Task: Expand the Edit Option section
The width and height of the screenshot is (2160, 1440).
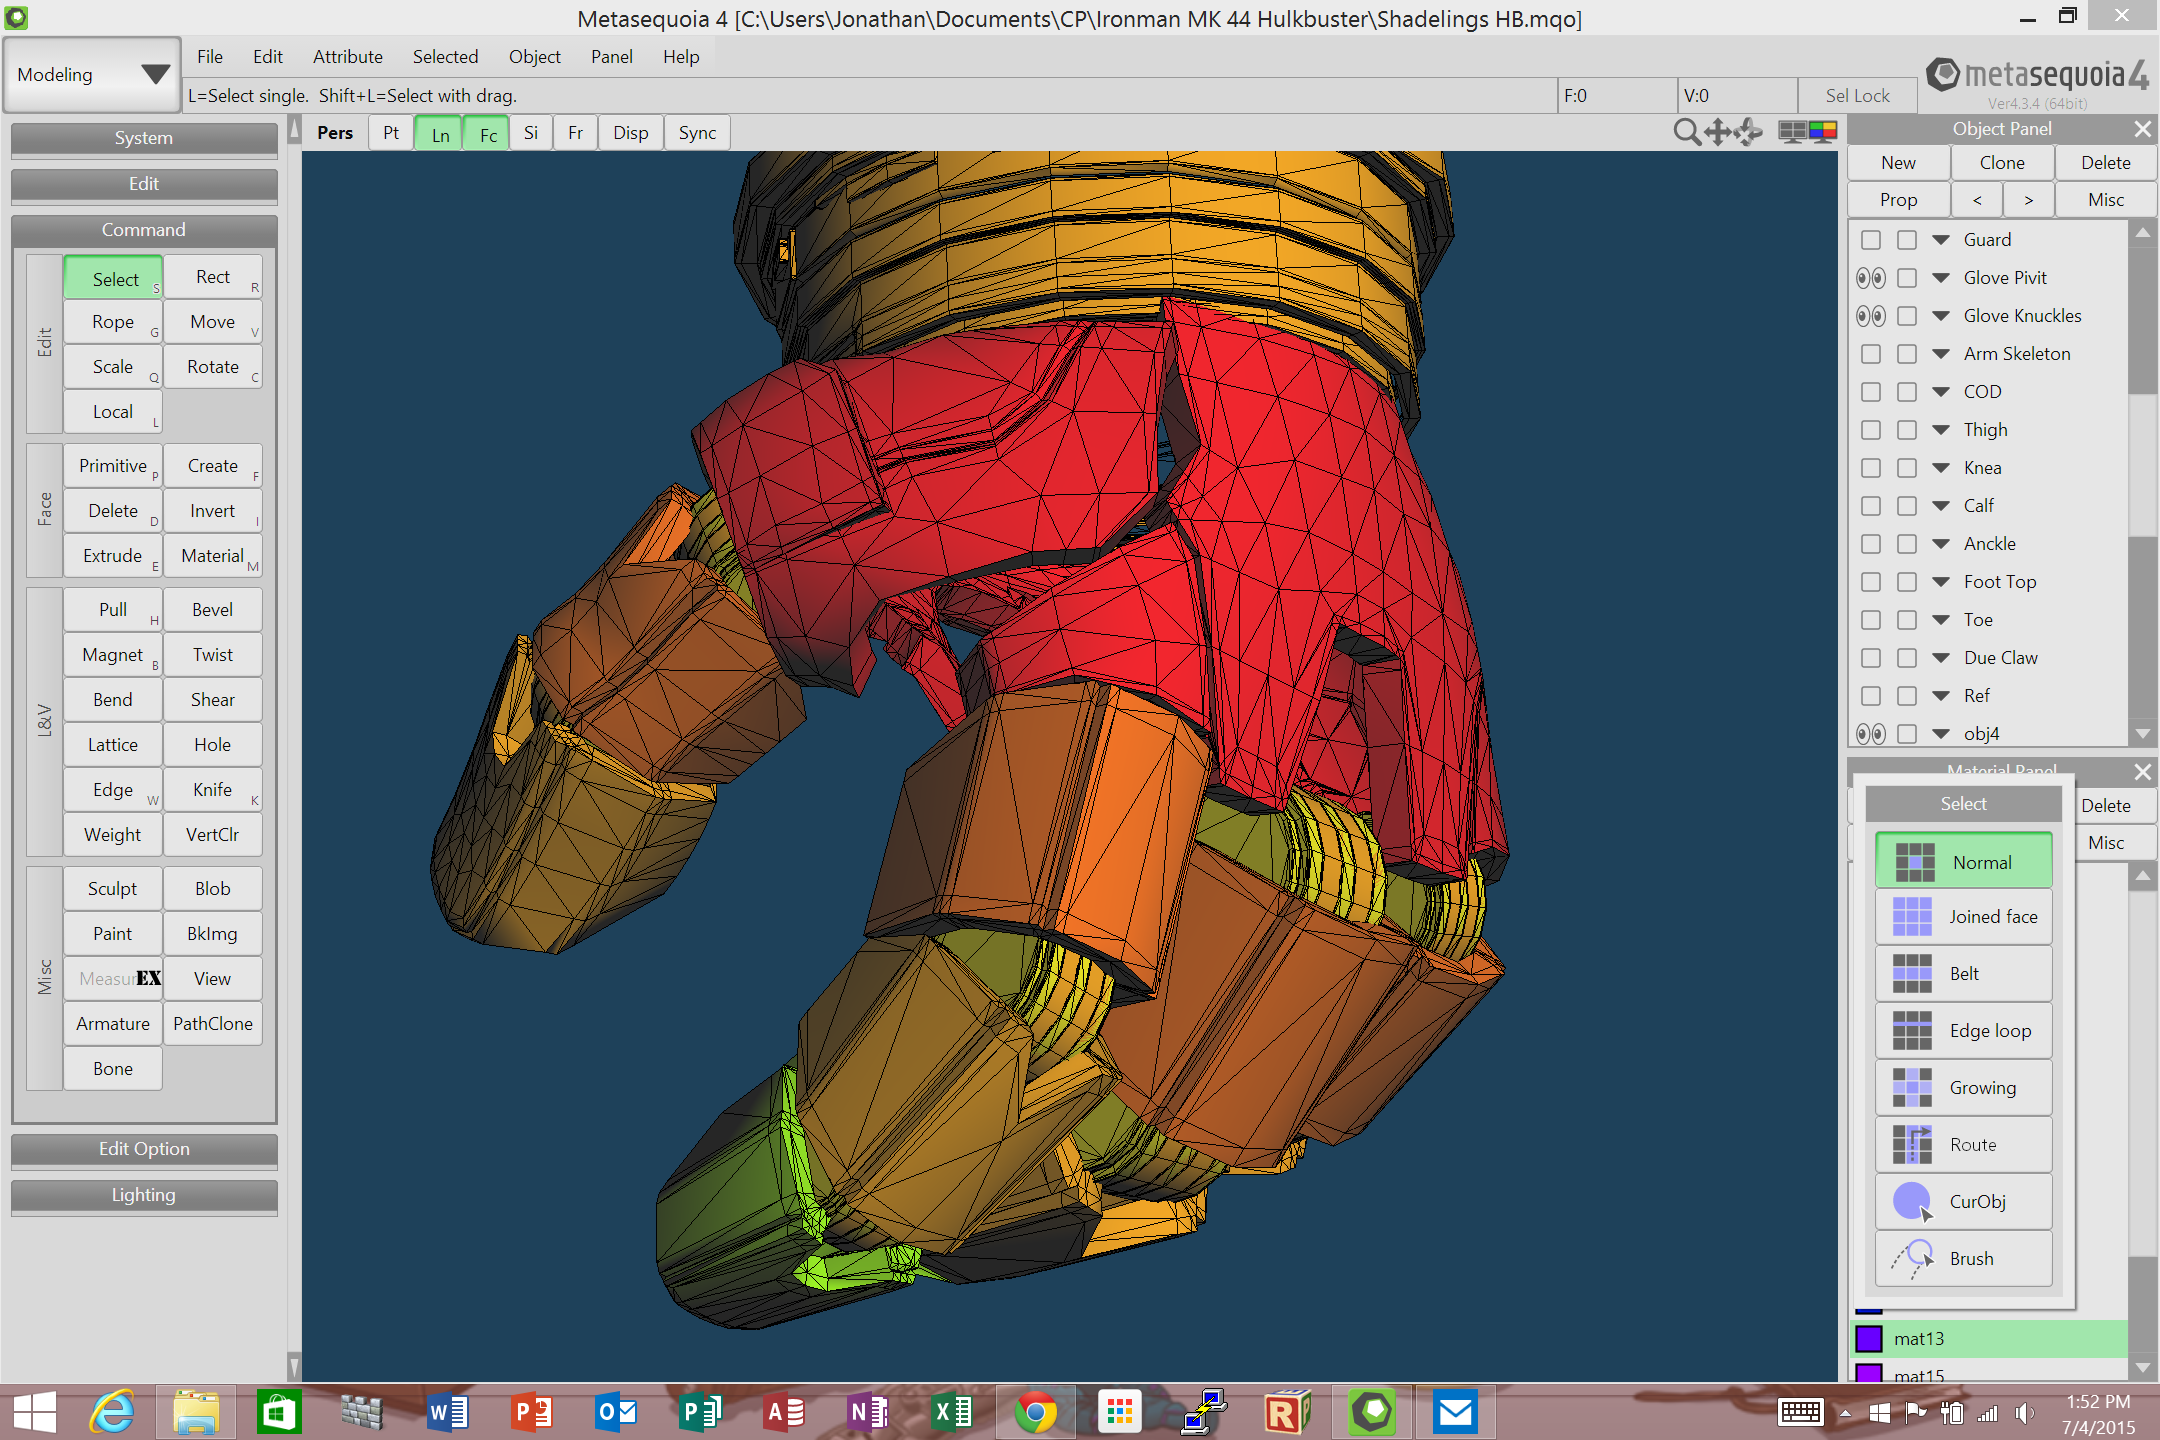Action: (x=144, y=1149)
